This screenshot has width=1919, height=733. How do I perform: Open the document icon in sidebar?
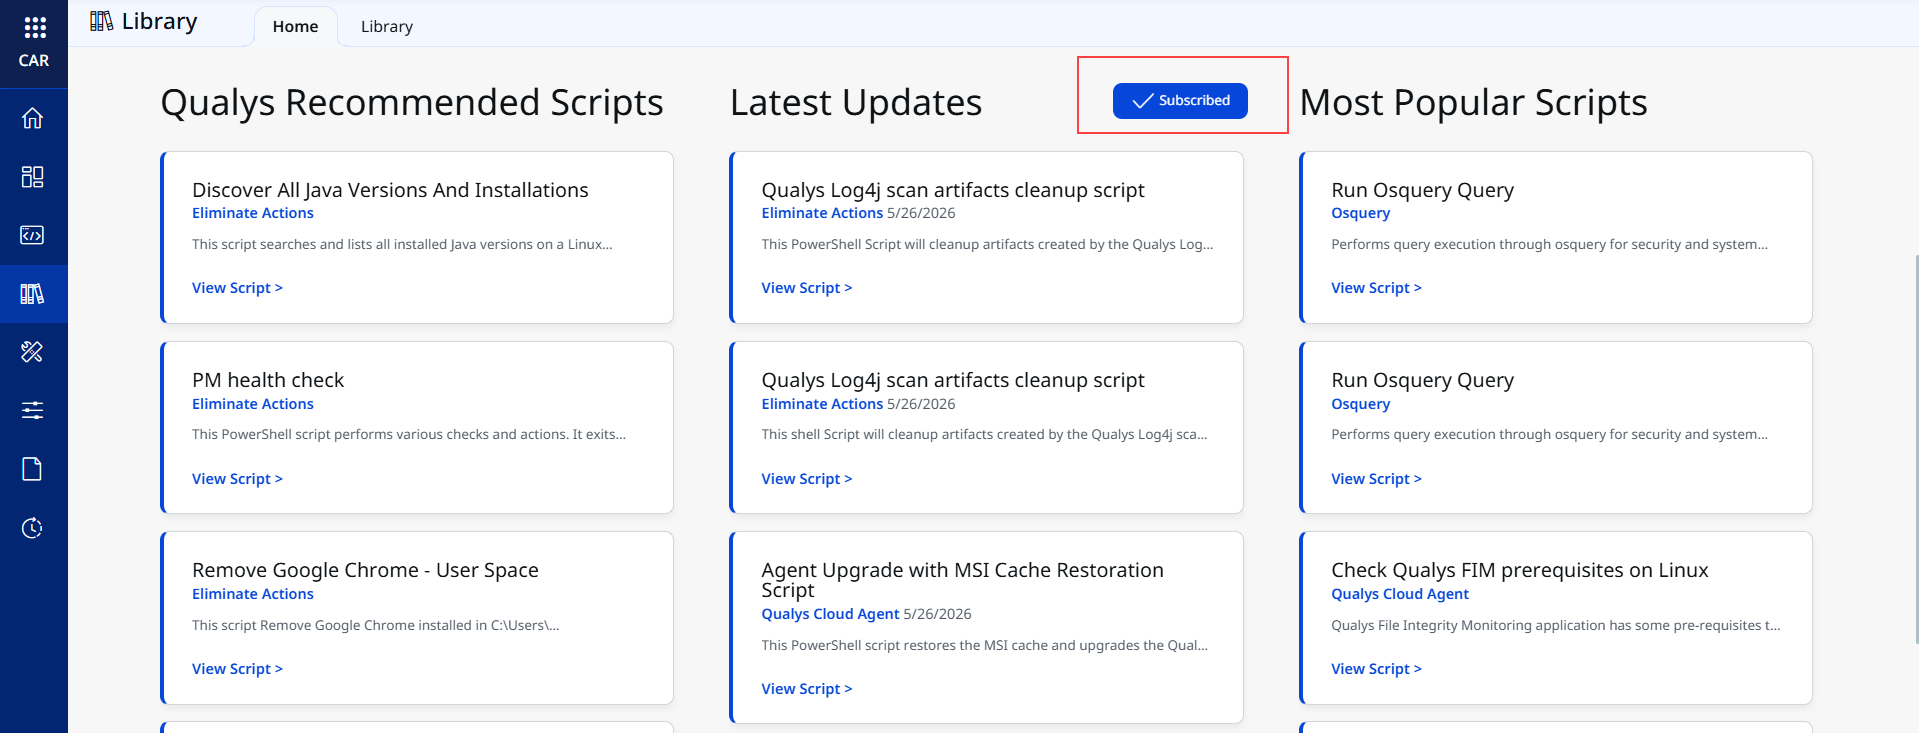[32, 469]
